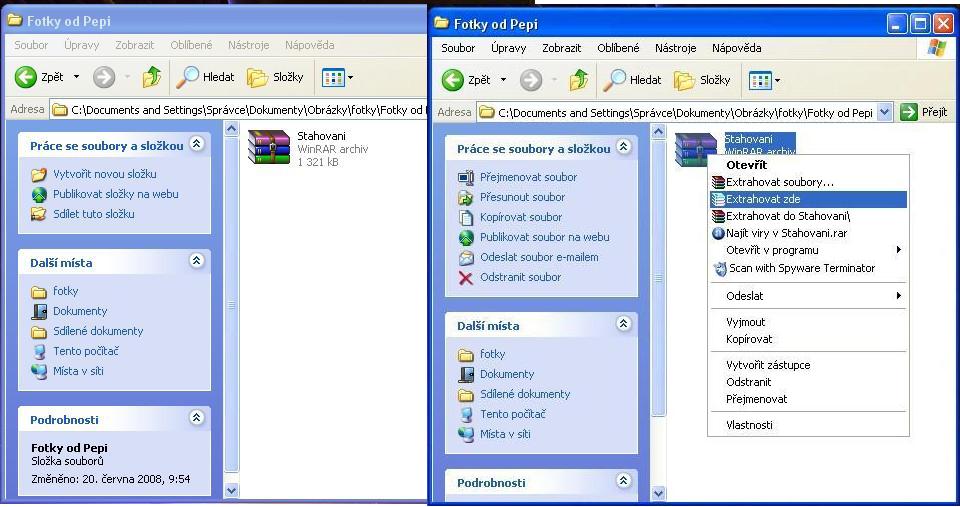Expand the Otevřít v programu submenu
Image resolution: width=960 pixels, height=507 pixels.
point(898,250)
